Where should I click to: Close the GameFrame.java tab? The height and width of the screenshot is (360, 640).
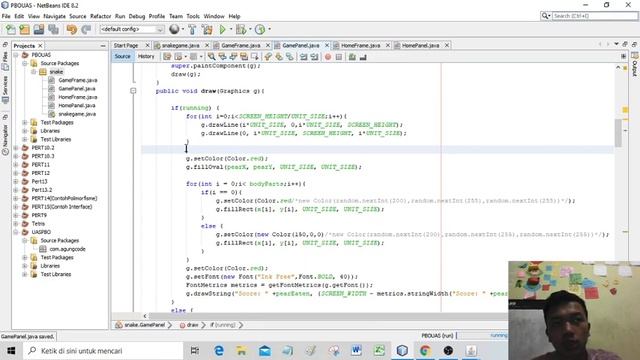(268, 45)
